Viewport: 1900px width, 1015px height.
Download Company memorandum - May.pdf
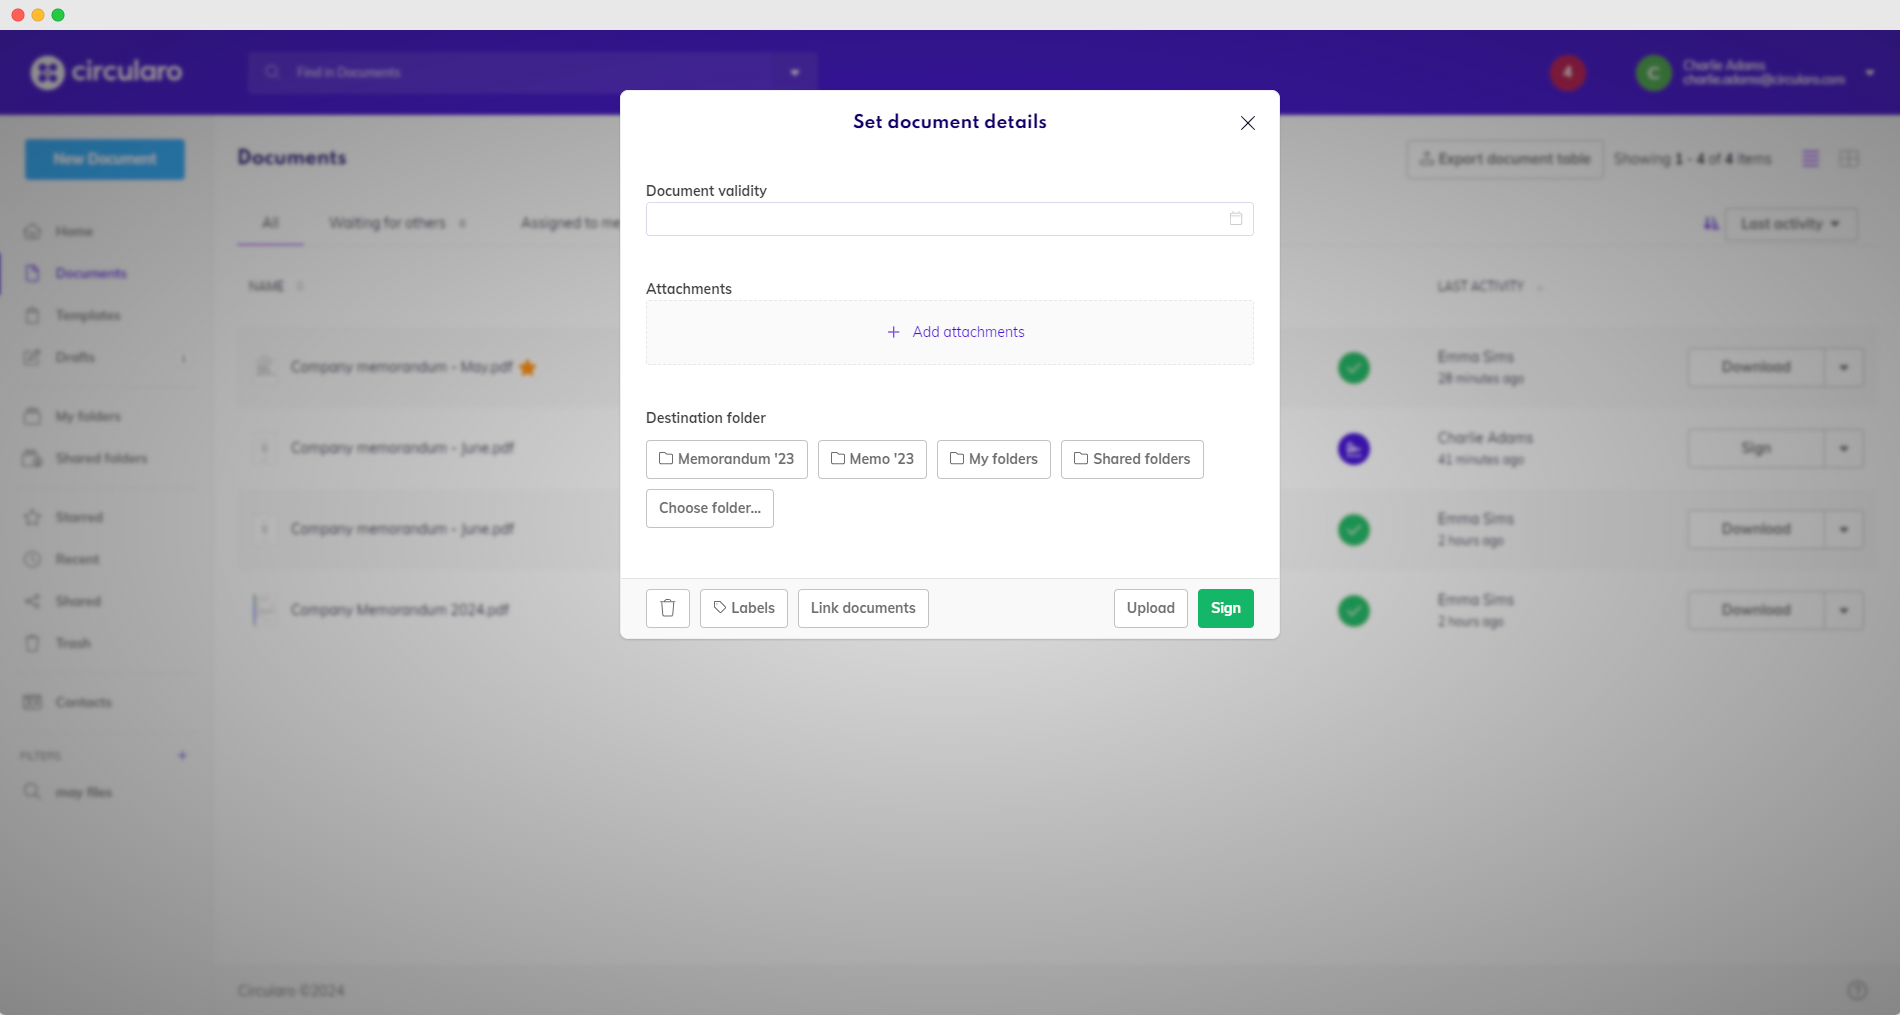click(x=1756, y=367)
